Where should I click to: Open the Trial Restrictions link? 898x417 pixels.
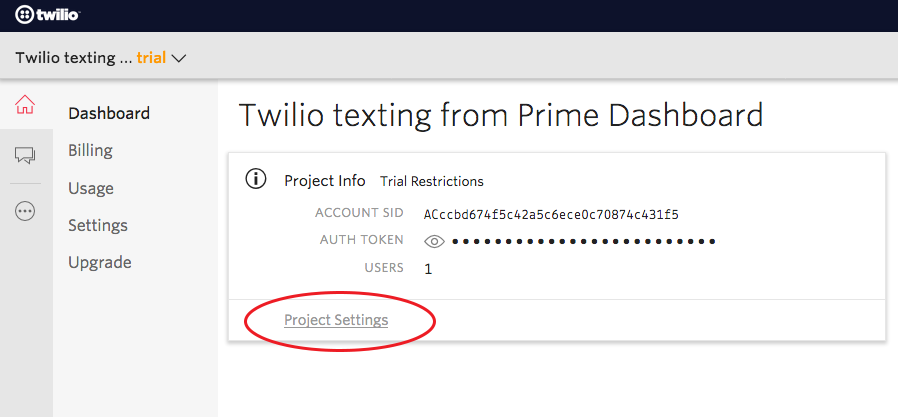point(431,181)
